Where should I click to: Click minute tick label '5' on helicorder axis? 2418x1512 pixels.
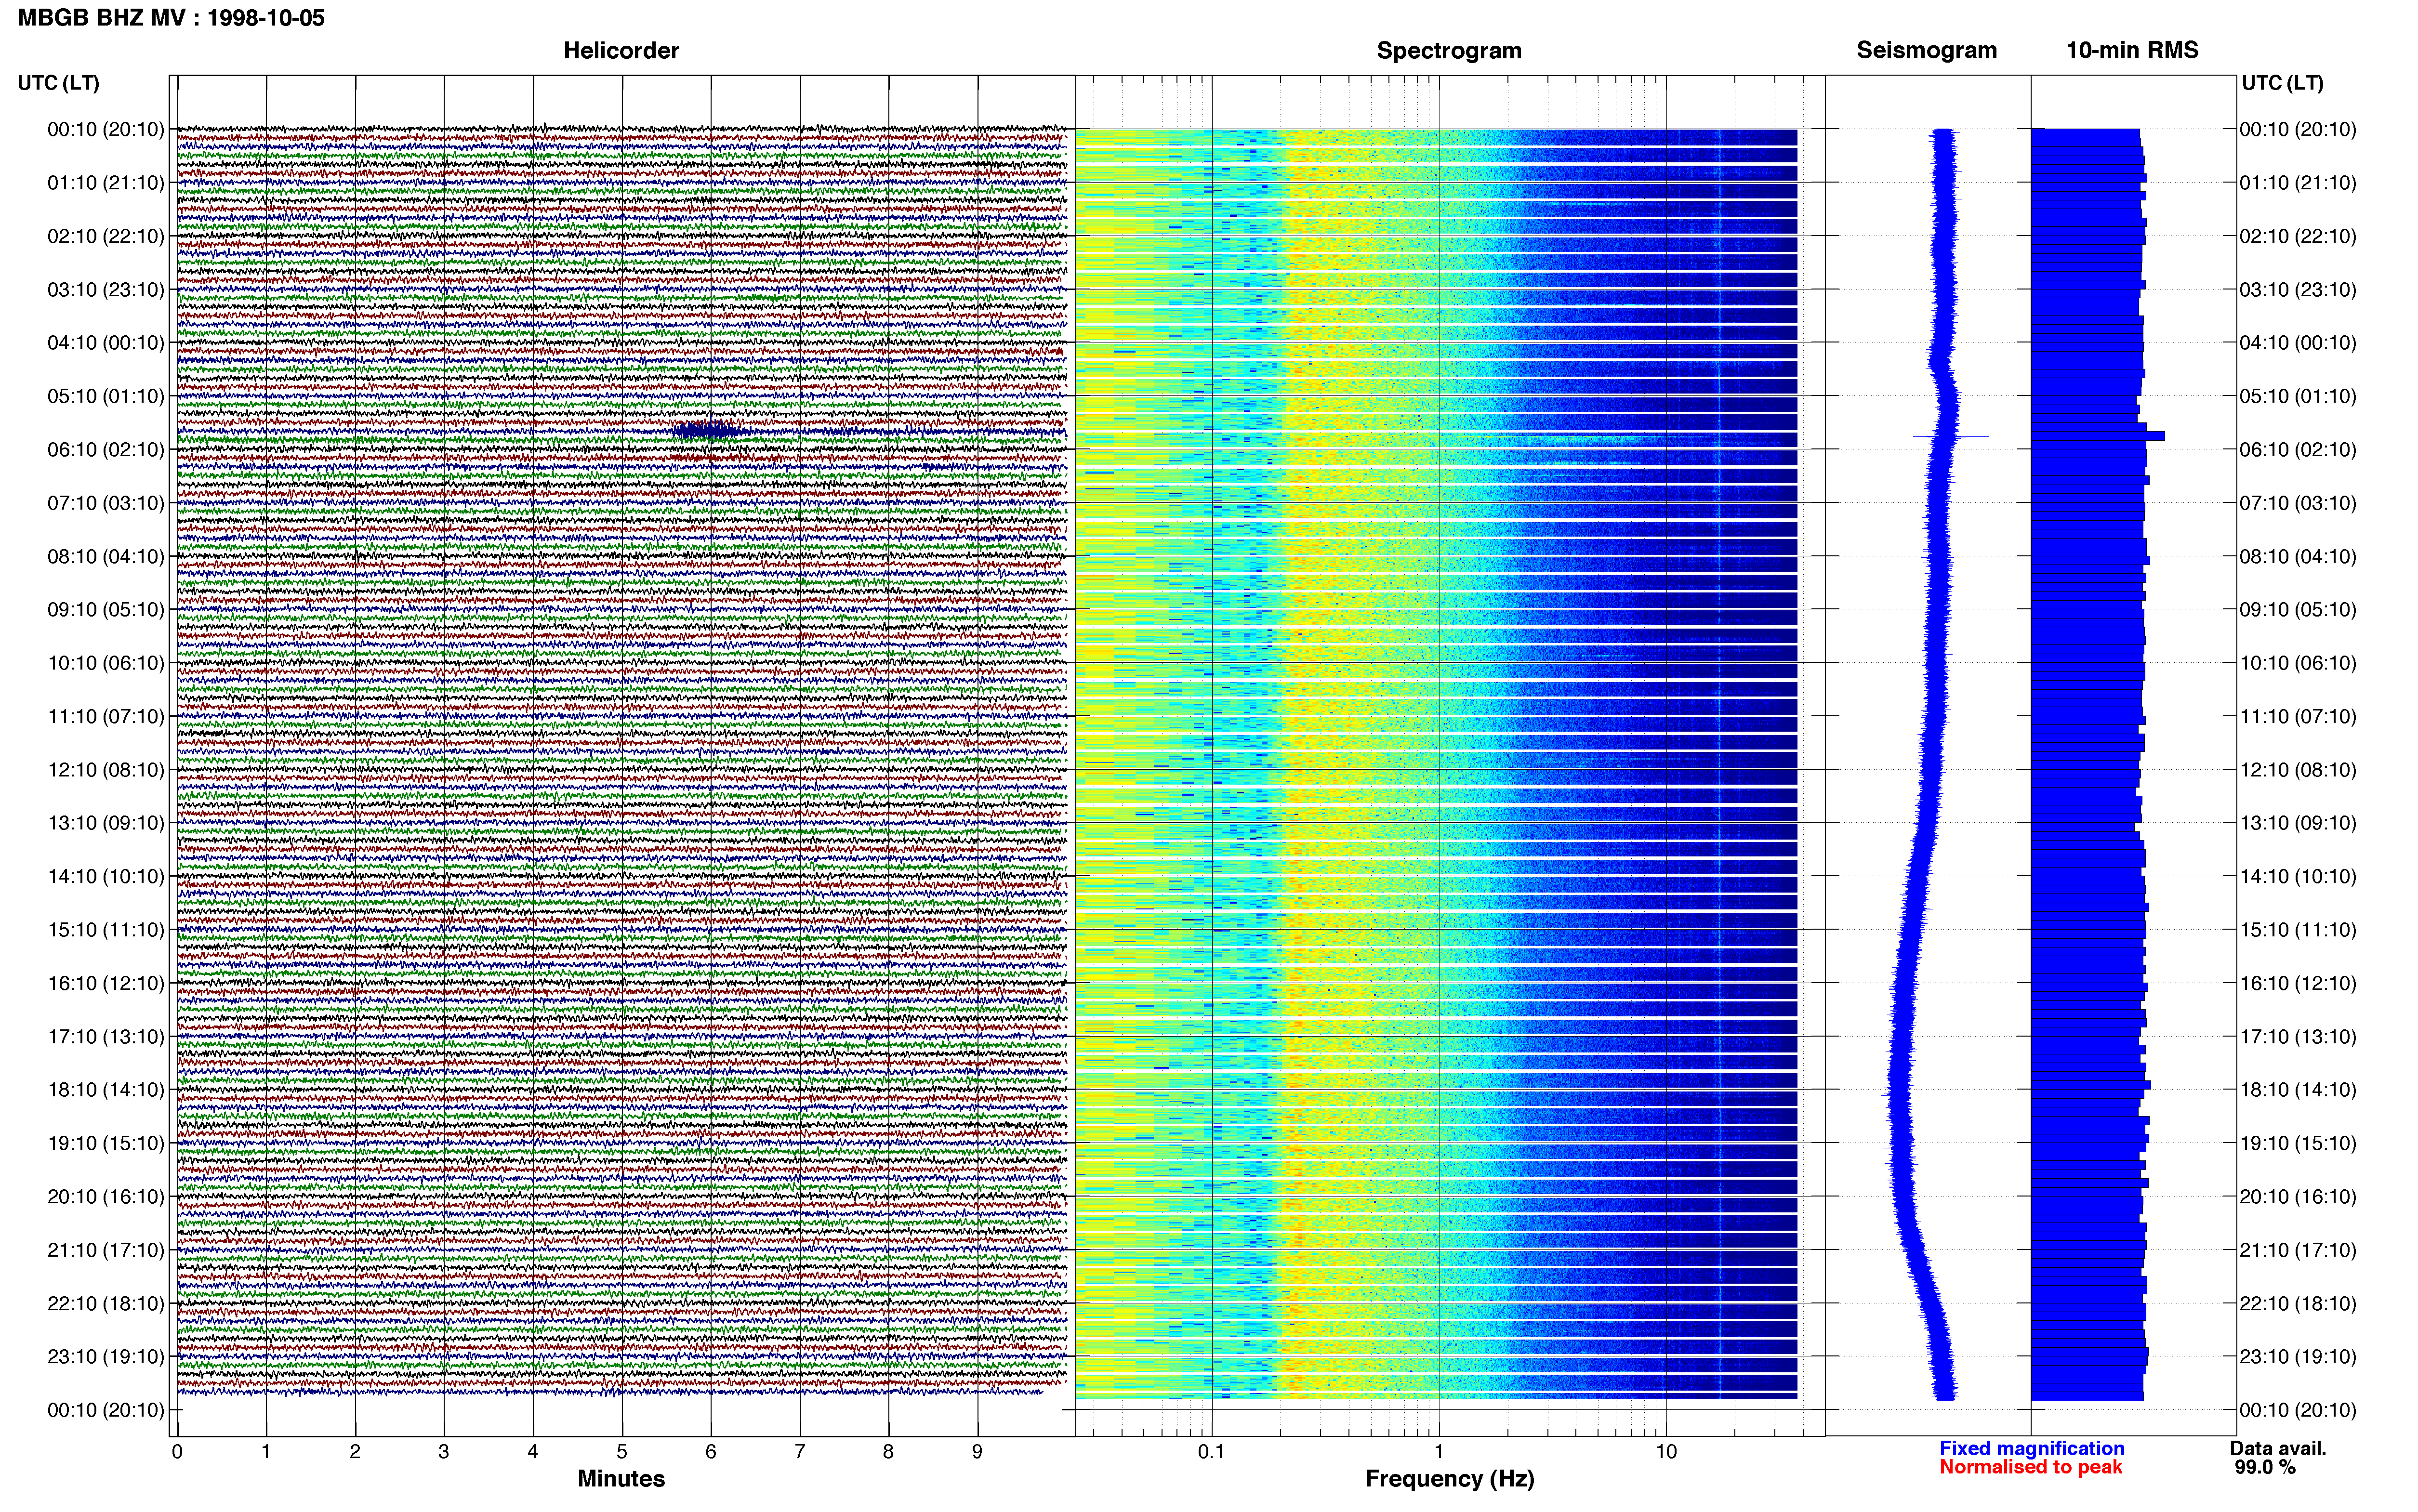click(x=622, y=1452)
